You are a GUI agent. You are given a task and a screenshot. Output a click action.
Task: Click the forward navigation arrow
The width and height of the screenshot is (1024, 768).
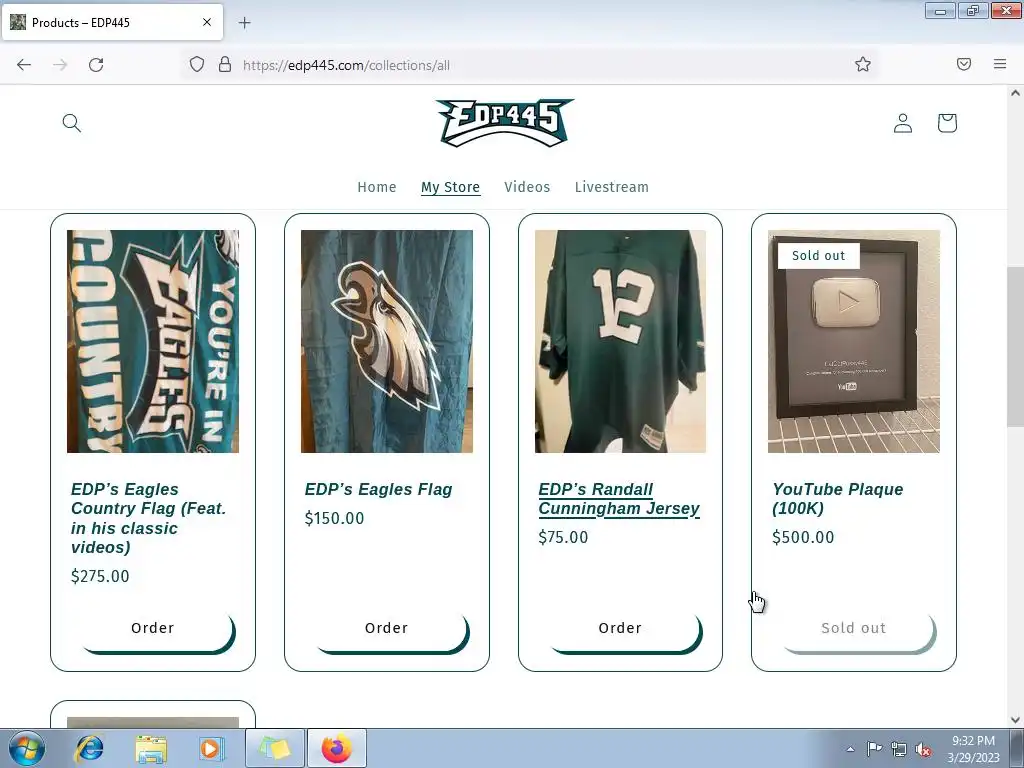[x=60, y=65]
